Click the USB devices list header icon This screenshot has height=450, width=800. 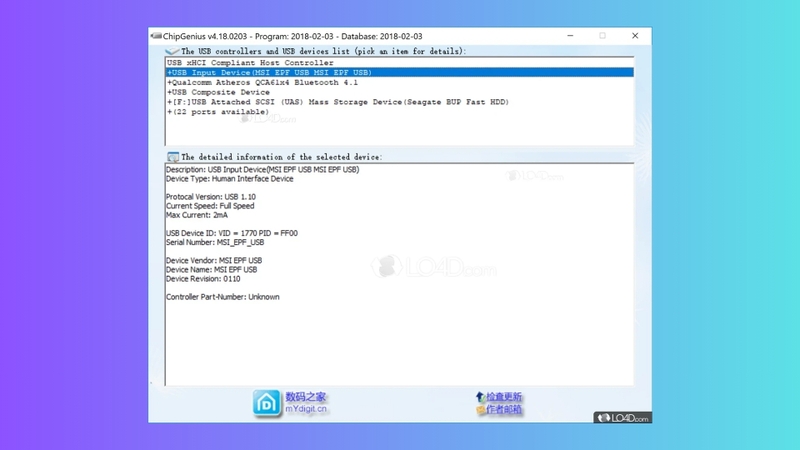pos(172,51)
